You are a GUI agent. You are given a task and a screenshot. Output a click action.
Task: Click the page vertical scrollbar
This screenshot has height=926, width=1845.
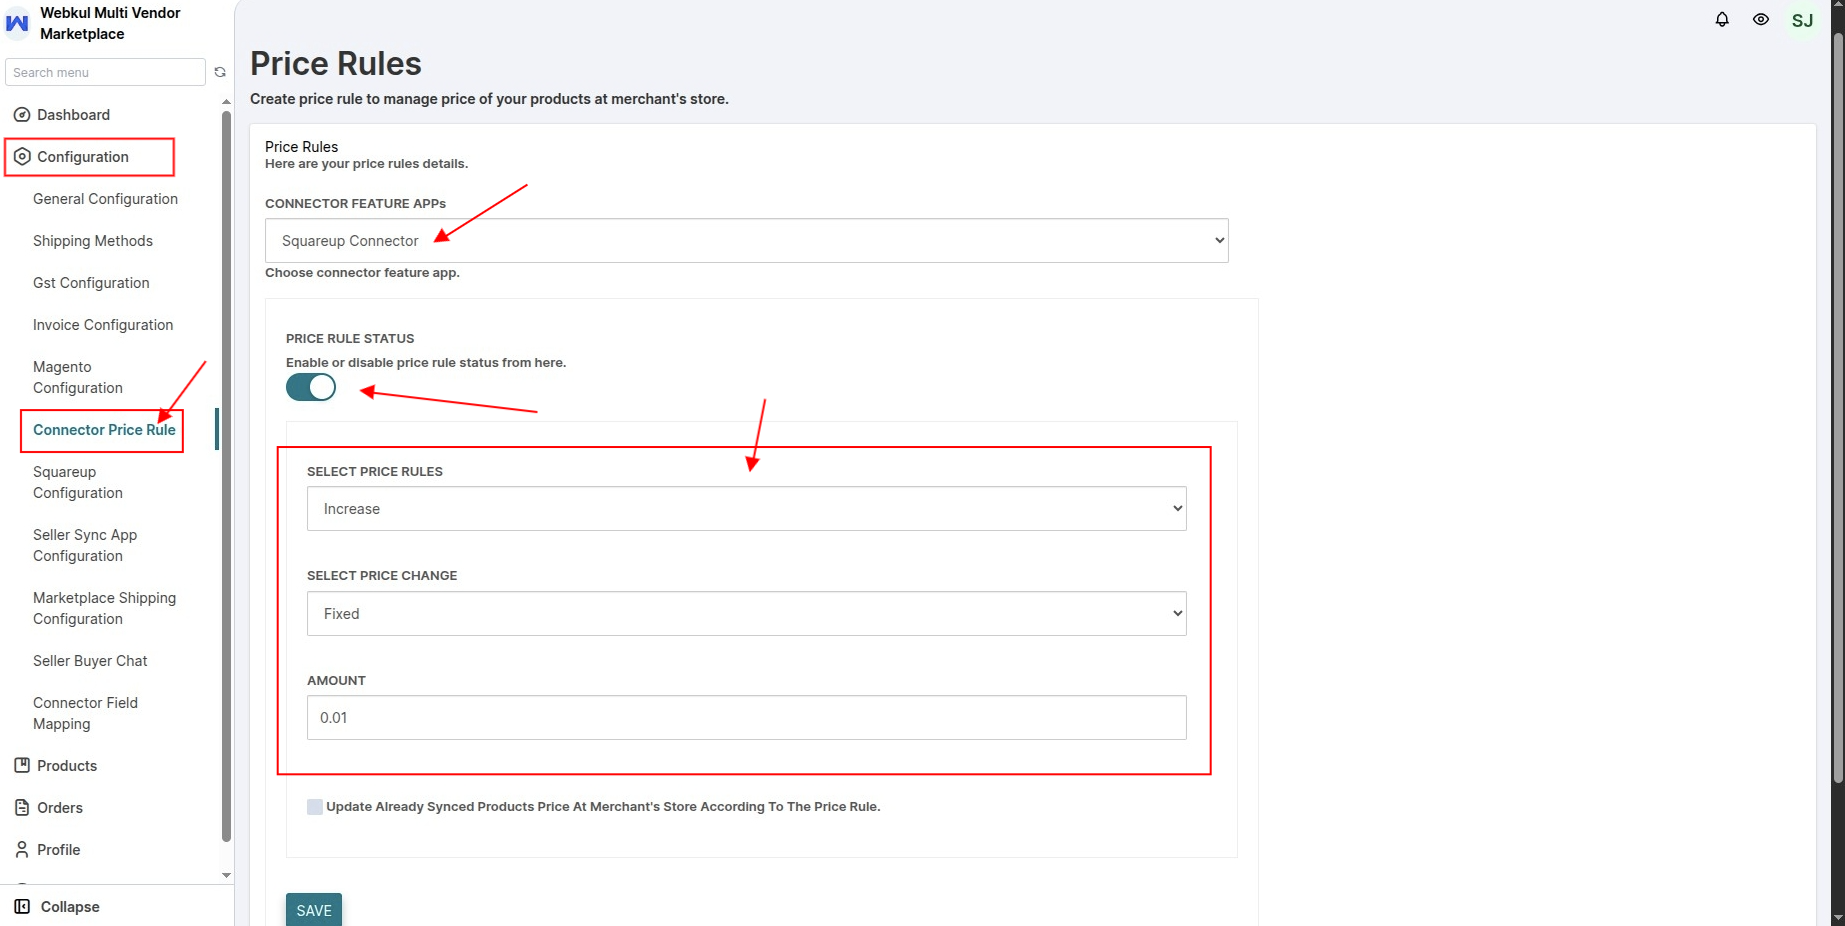(1838, 408)
